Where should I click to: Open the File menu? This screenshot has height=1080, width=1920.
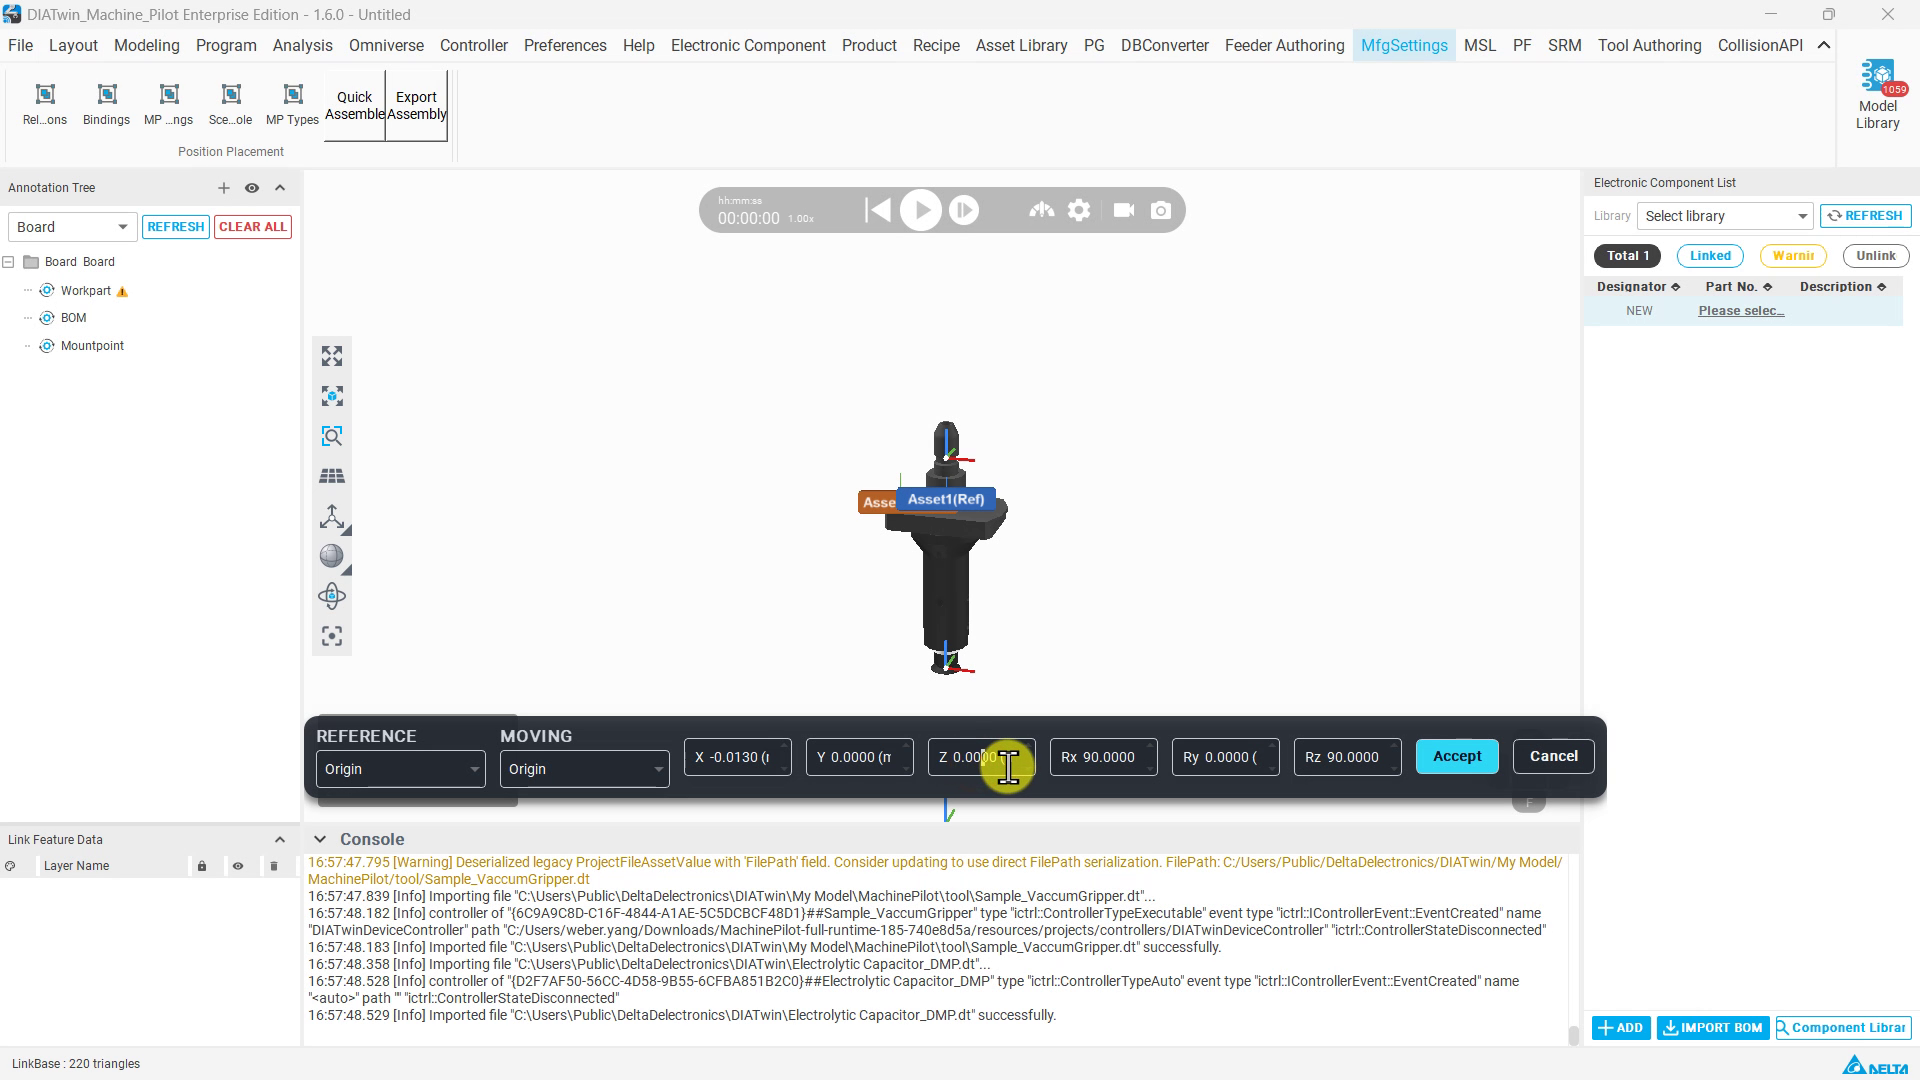[x=20, y=45]
